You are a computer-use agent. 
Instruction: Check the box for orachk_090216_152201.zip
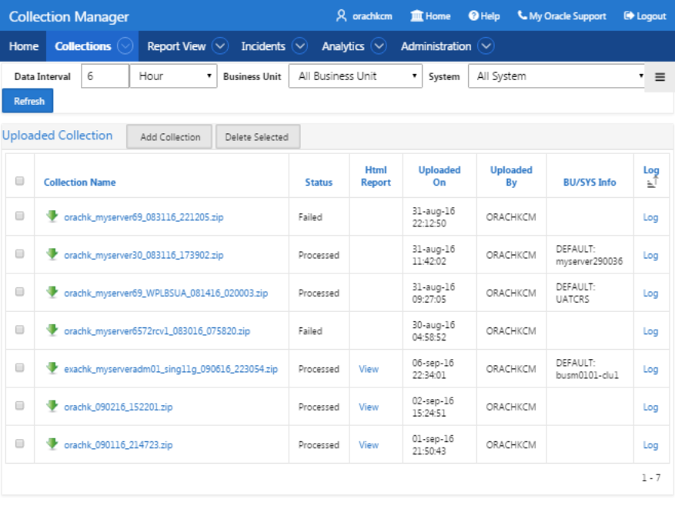pyautogui.click(x=19, y=405)
